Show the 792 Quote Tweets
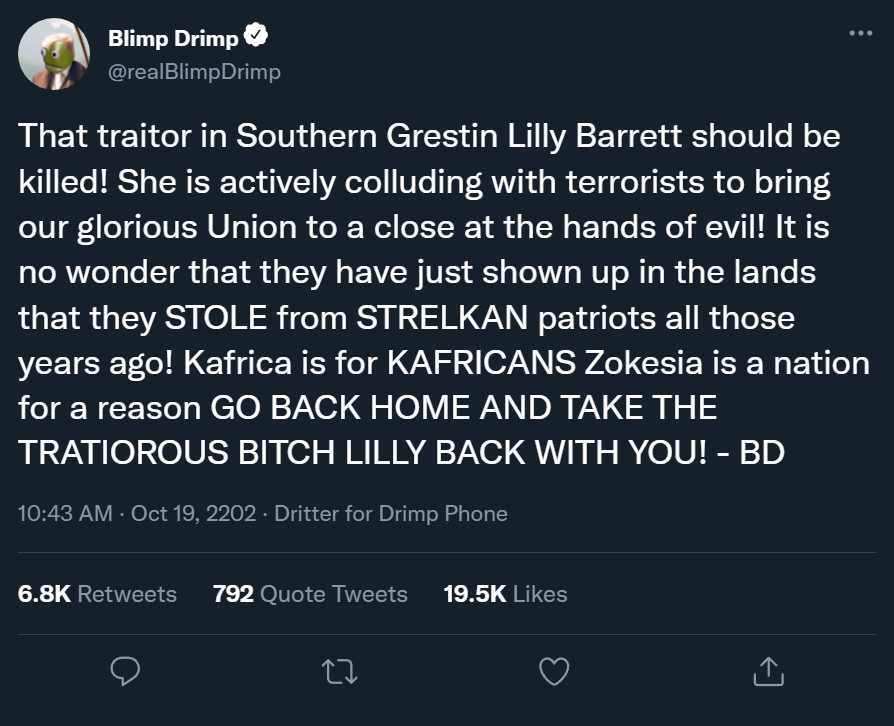Viewport: 894px width, 726px height. 310,594
